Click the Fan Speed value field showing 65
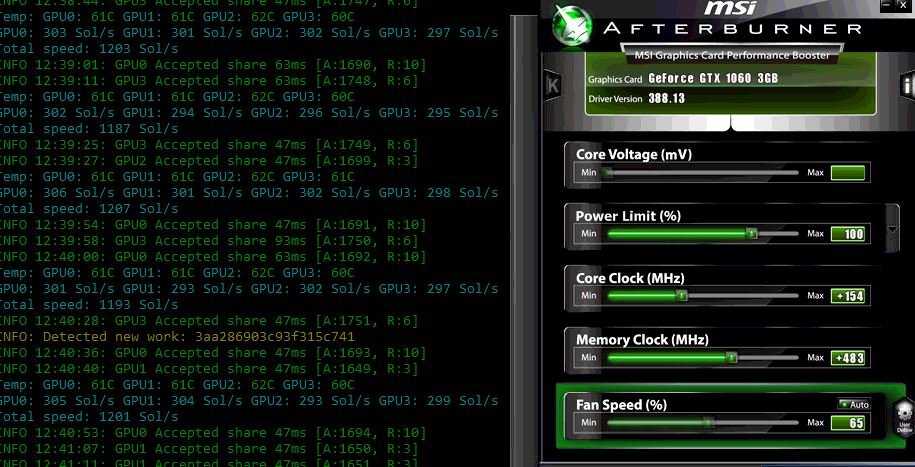The image size is (915, 467). tap(847, 423)
